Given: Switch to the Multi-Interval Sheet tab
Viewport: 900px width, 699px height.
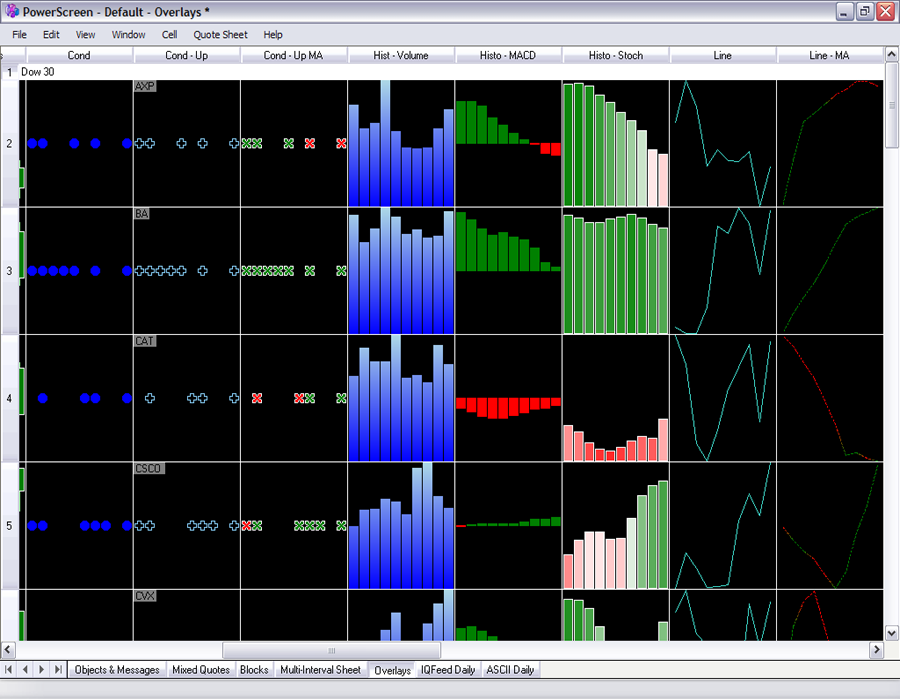Looking at the screenshot, I should click(320, 670).
